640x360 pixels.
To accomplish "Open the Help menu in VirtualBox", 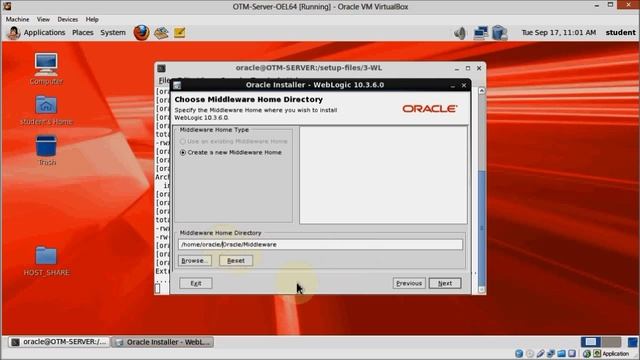I will click(92, 19).
